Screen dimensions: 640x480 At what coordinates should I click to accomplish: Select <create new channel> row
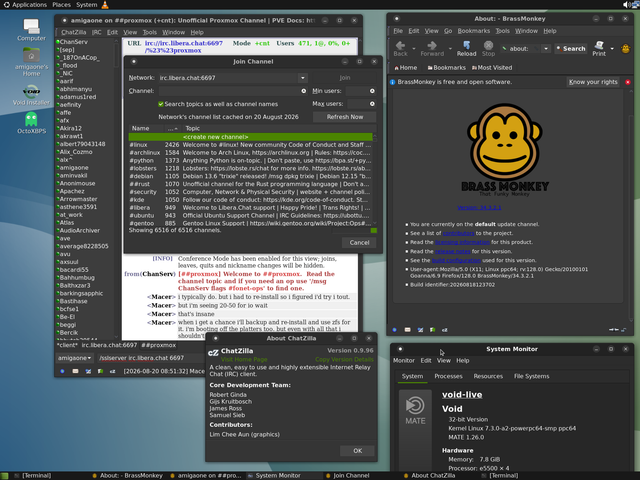tap(250, 137)
